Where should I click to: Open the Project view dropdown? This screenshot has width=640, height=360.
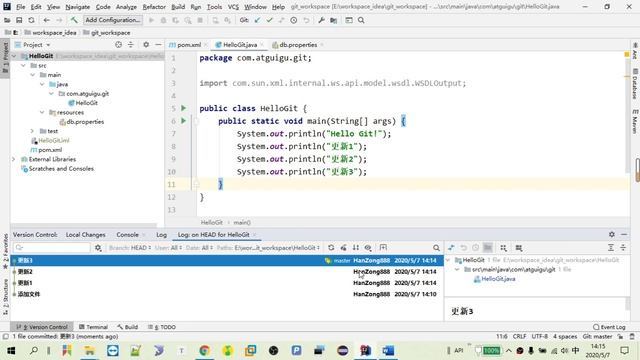(37, 45)
